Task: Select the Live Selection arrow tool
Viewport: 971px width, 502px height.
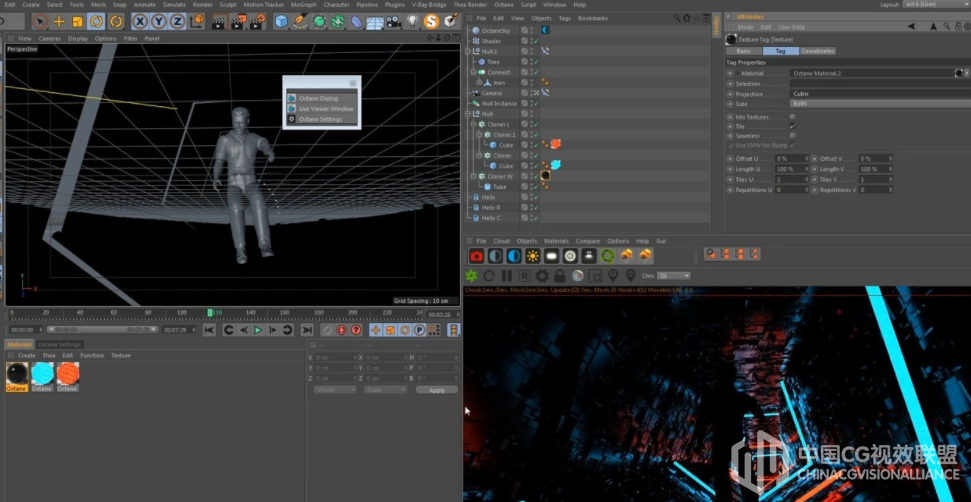Action: 40,22
